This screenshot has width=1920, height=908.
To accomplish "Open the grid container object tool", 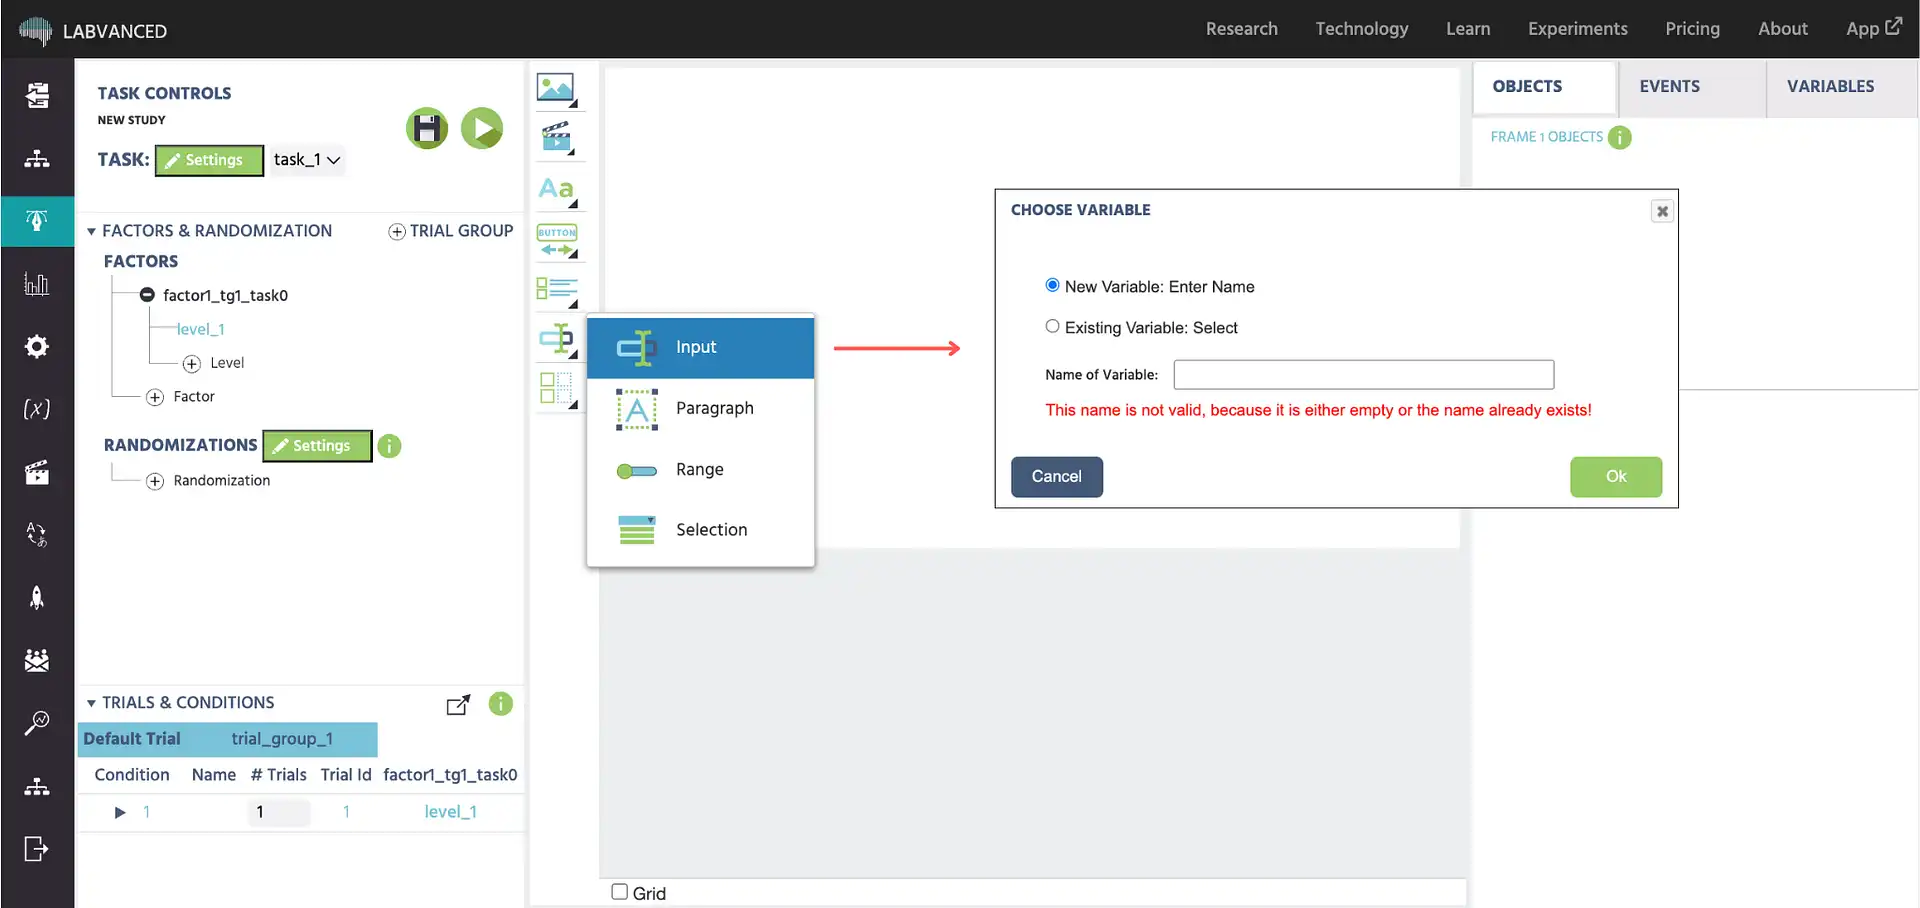I will point(557,389).
